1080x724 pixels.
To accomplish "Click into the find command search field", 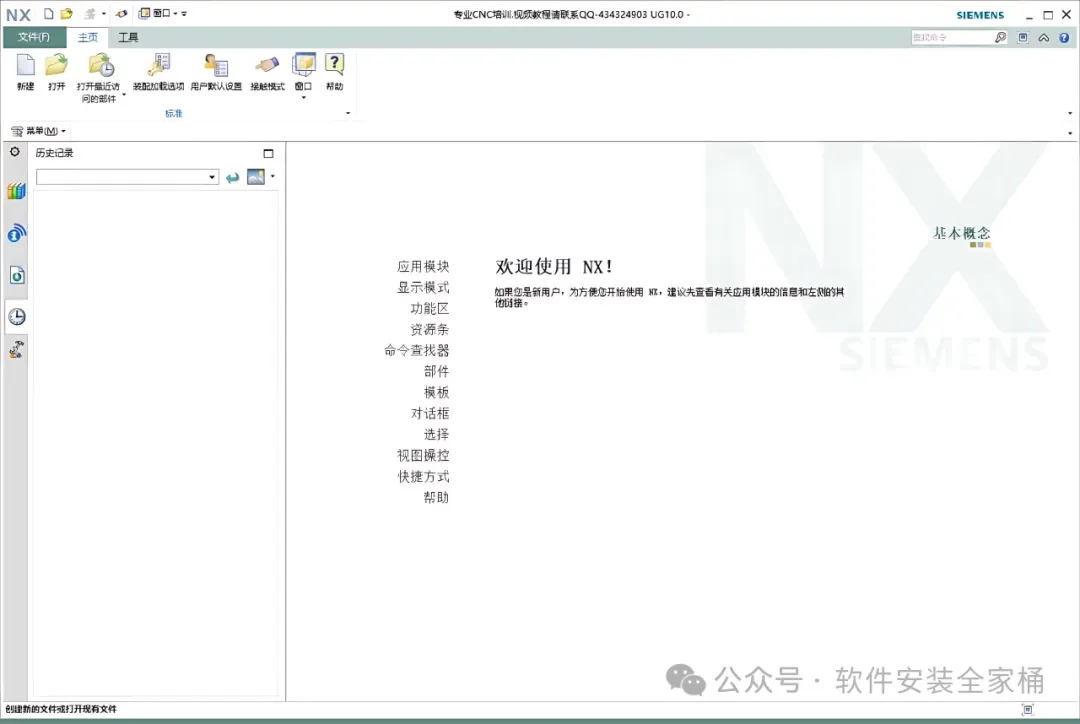I will [951, 37].
